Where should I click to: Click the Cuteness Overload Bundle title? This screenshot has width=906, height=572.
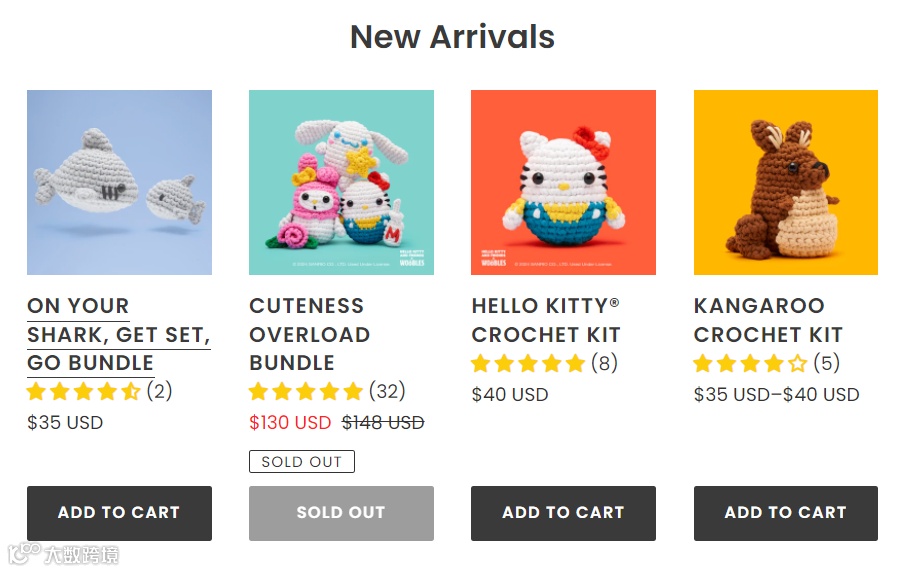[x=309, y=334]
